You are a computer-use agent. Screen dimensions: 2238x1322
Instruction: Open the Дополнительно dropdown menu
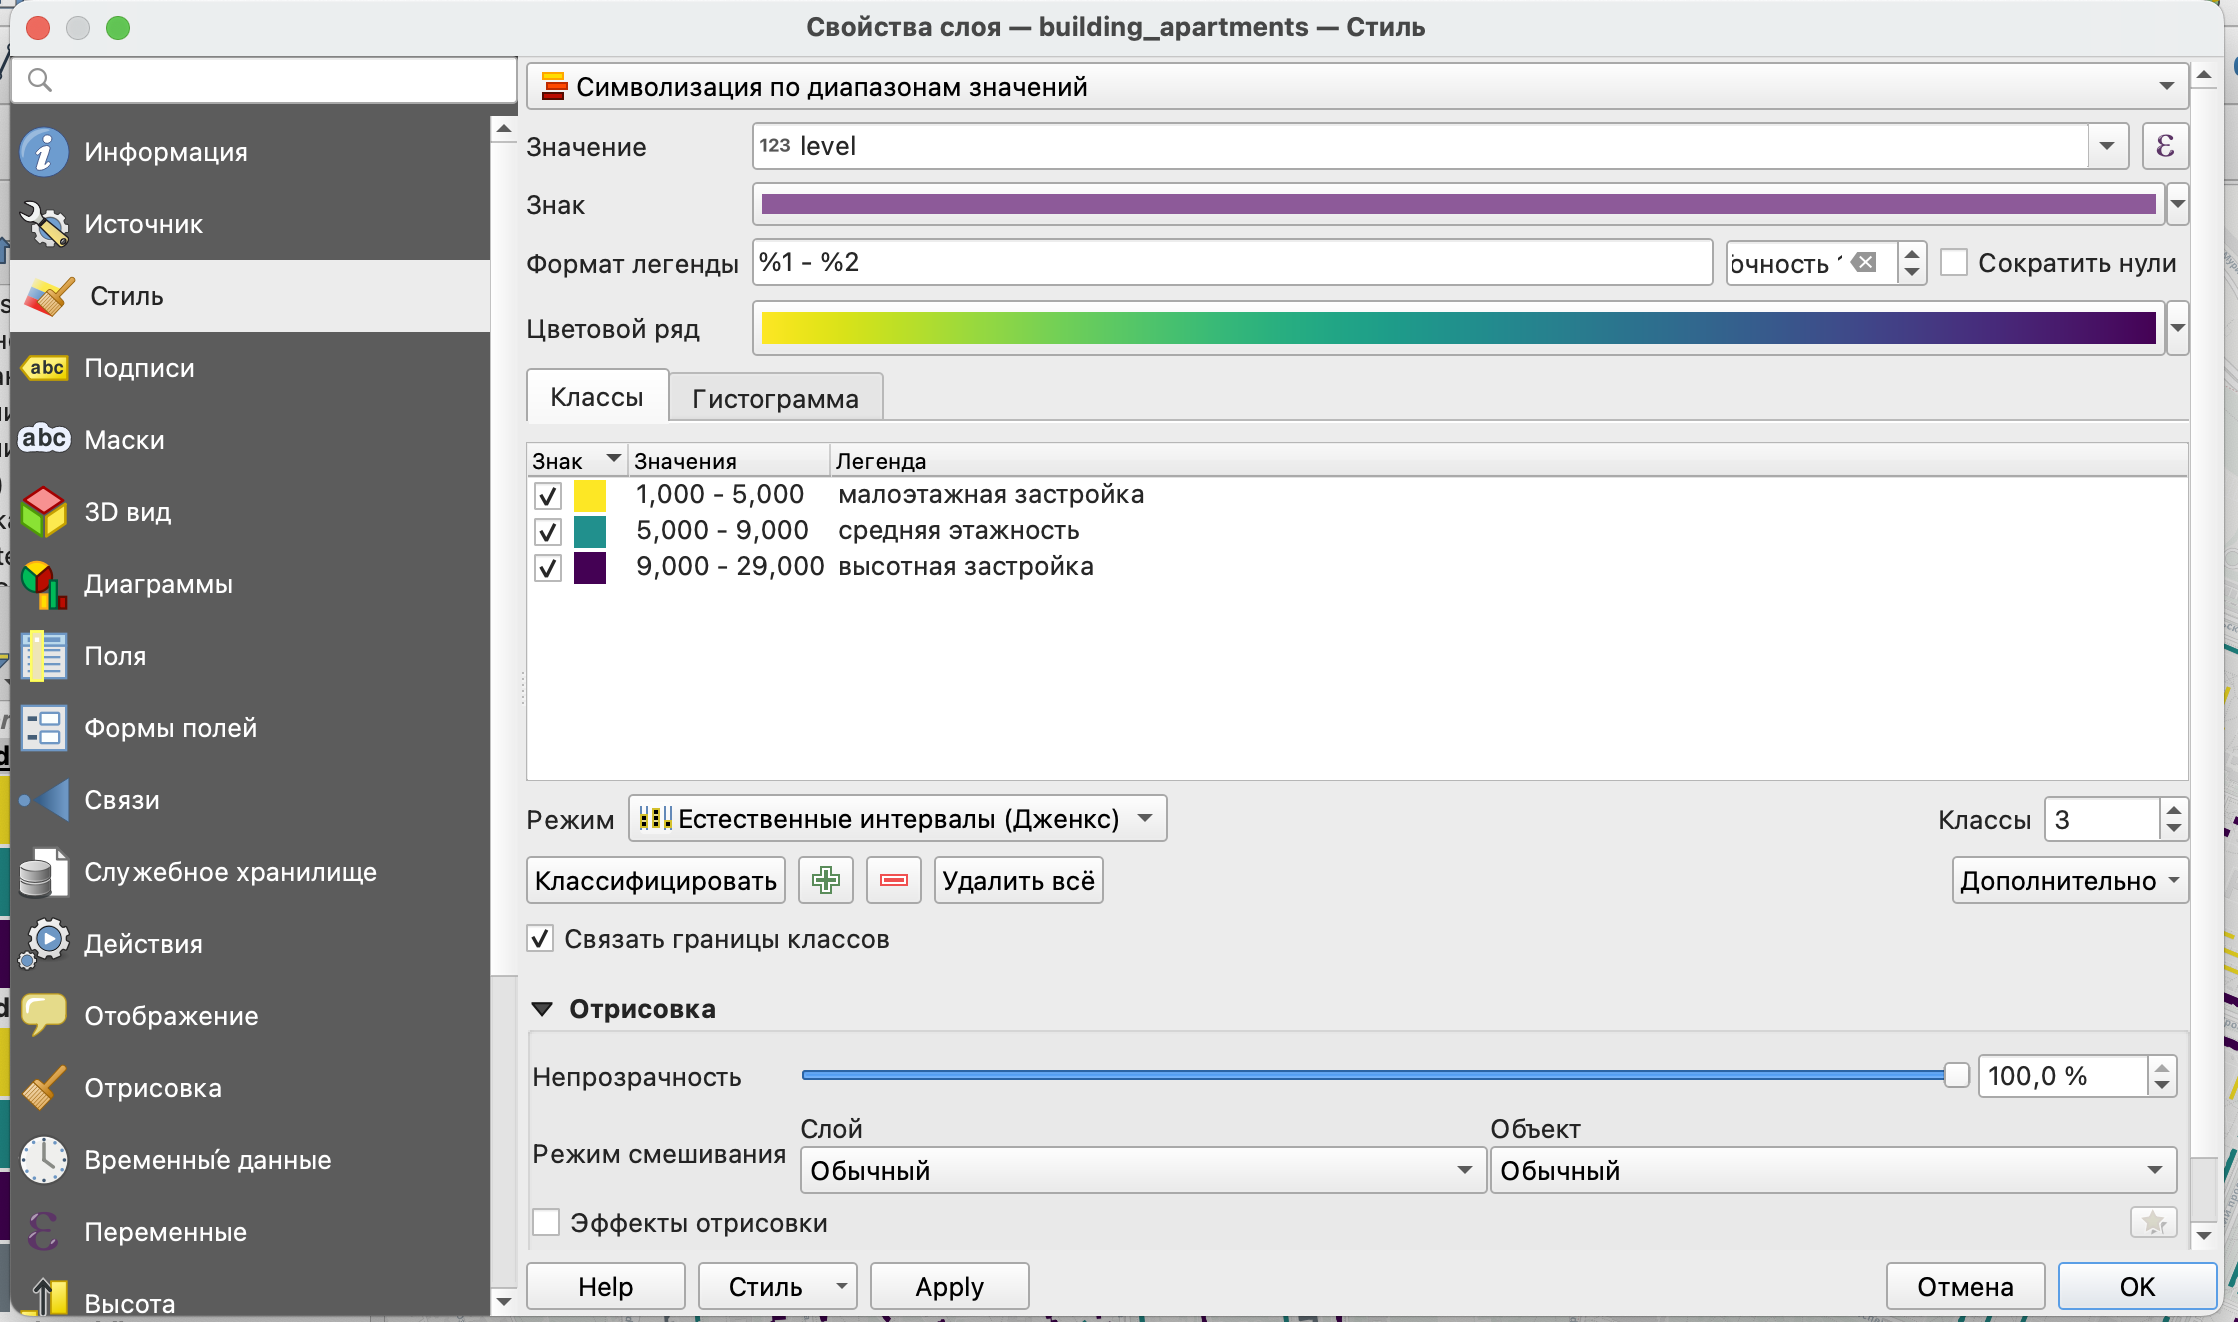coord(2069,880)
